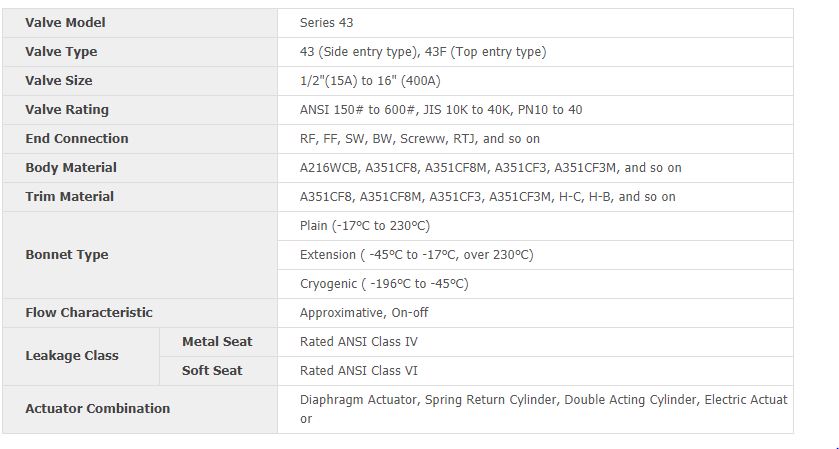Image resolution: width=839 pixels, height=449 pixels.
Task: Click the Flow Characteristic row label
Action: tap(89, 312)
